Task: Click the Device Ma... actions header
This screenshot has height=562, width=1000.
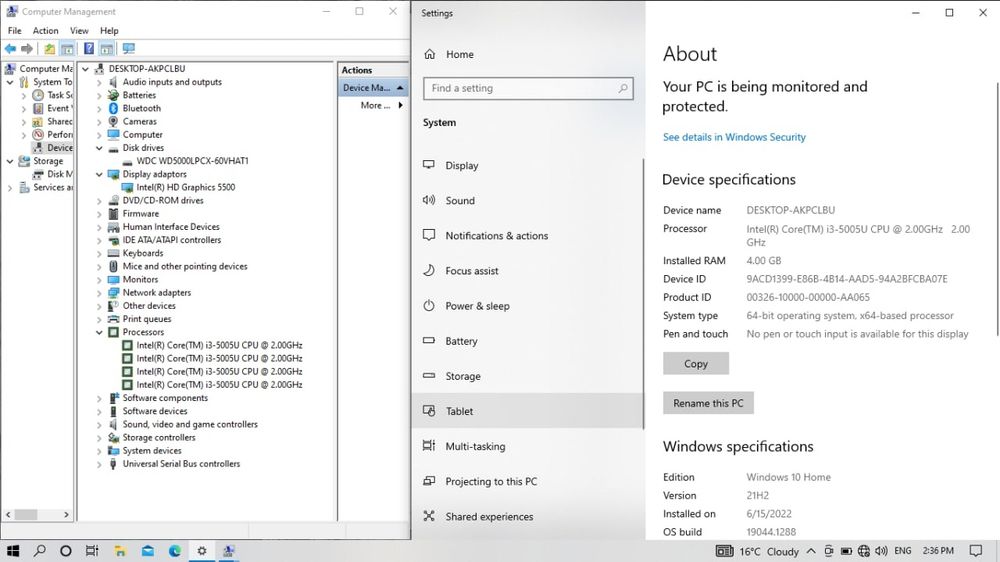Action: 373,87
